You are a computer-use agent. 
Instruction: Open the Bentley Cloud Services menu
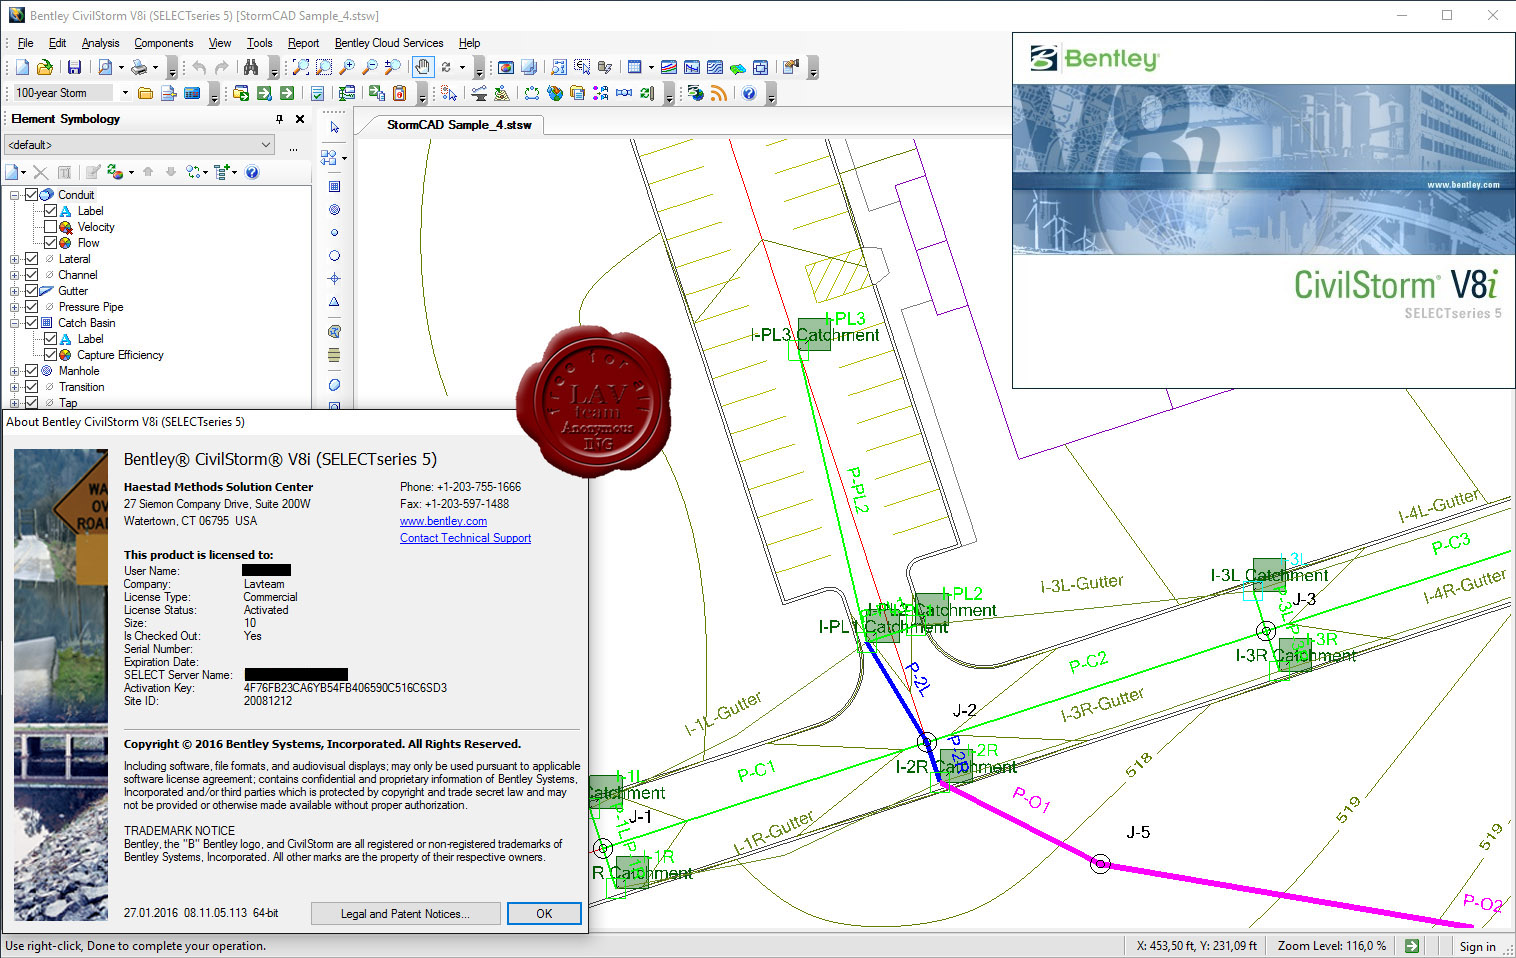coord(388,43)
